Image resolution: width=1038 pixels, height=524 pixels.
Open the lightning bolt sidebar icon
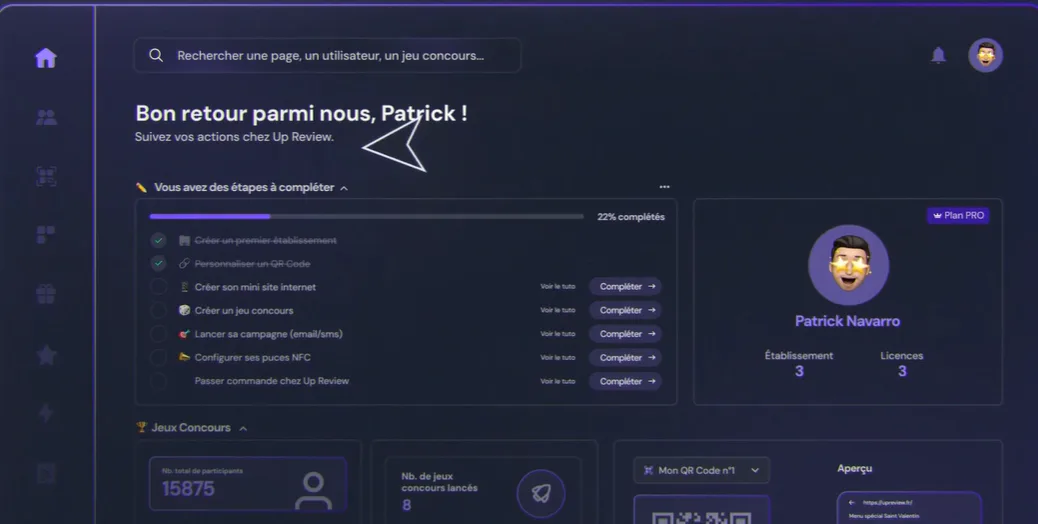click(46, 413)
